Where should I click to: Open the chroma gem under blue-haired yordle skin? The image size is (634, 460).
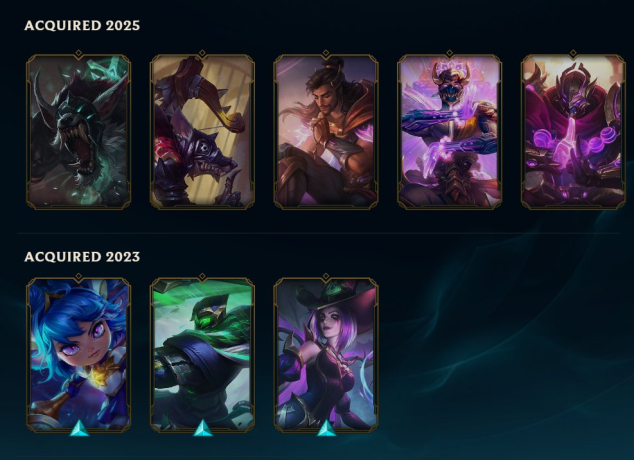(x=79, y=428)
